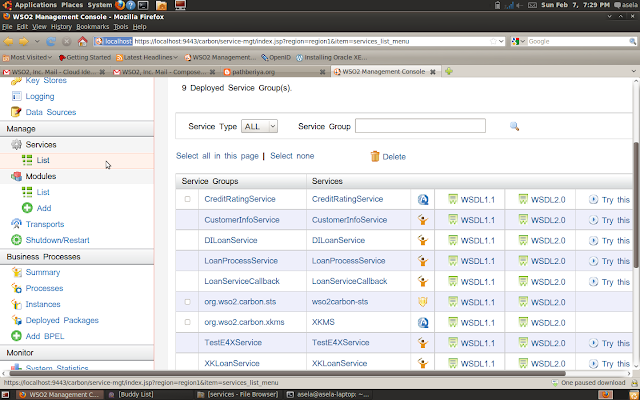
Task: Click the BPEL icon in CustomerInfoService row
Action: [x=423, y=220]
